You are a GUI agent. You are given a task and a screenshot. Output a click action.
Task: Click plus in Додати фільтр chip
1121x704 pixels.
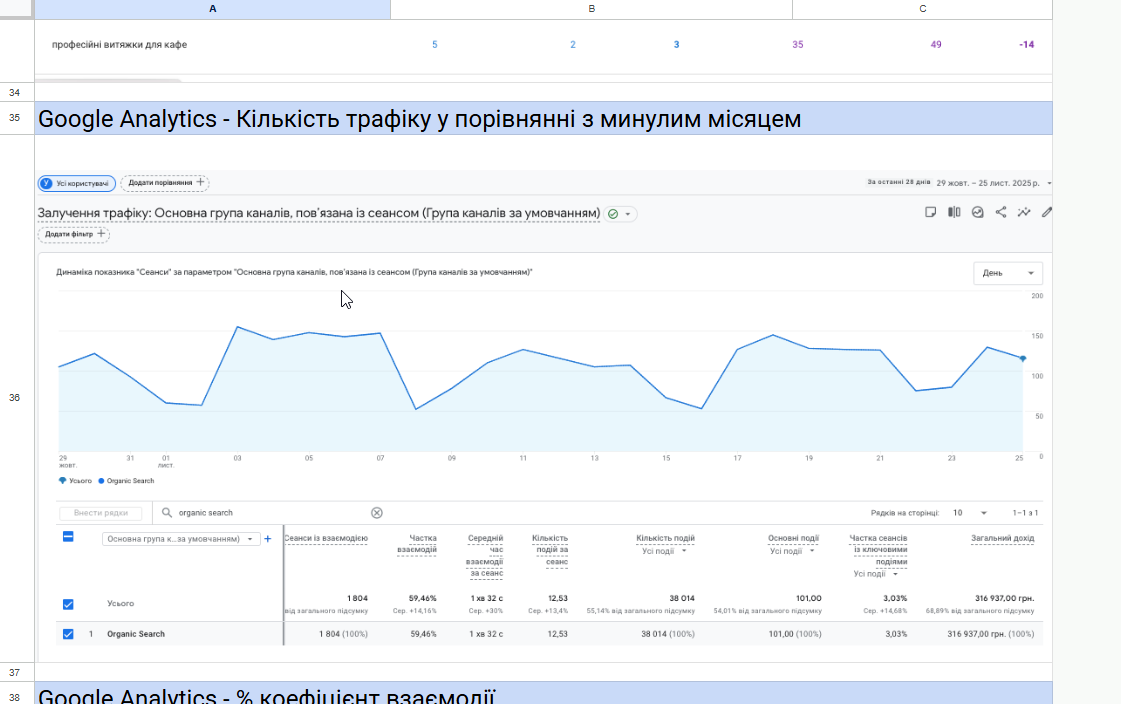pos(101,234)
